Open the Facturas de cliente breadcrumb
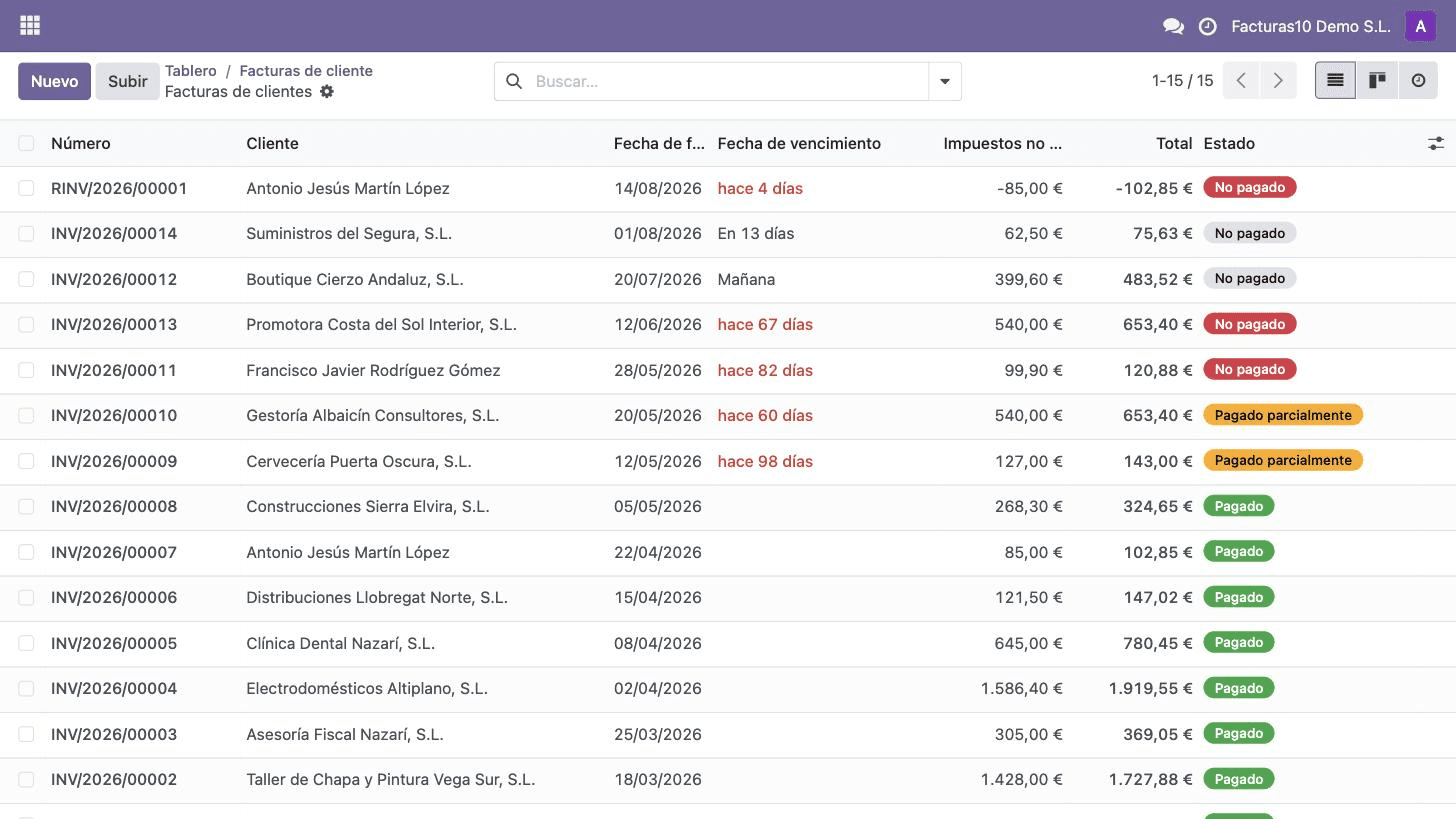Image resolution: width=1456 pixels, height=819 pixels. click(x=306, y=71)
